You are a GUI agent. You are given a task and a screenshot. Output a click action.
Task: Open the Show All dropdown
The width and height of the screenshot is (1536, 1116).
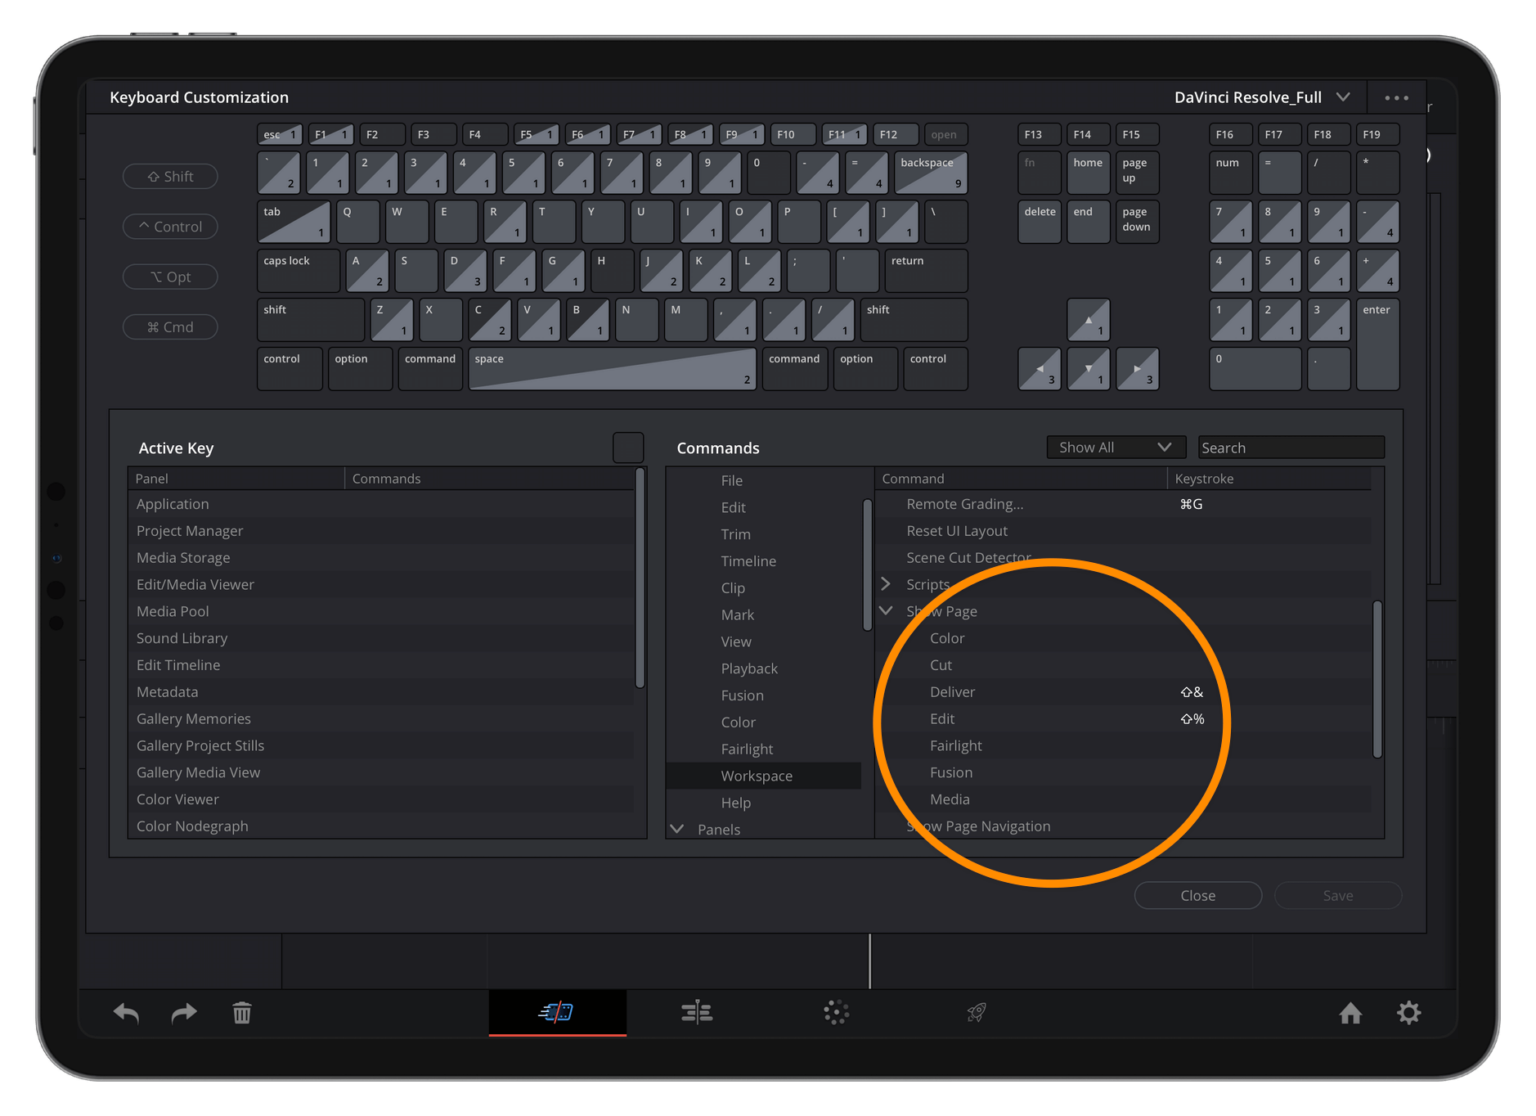tap(1114, 447)
